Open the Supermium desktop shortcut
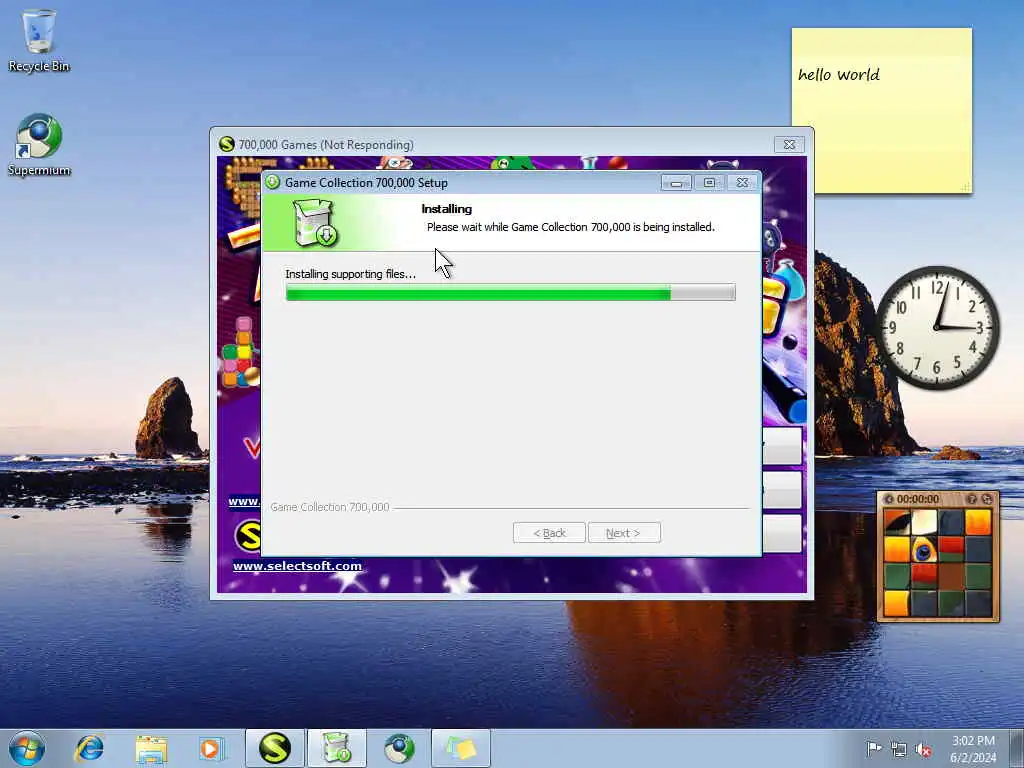Image resolution: width=1024 pixels, height=768 pixels. point(39,145)
